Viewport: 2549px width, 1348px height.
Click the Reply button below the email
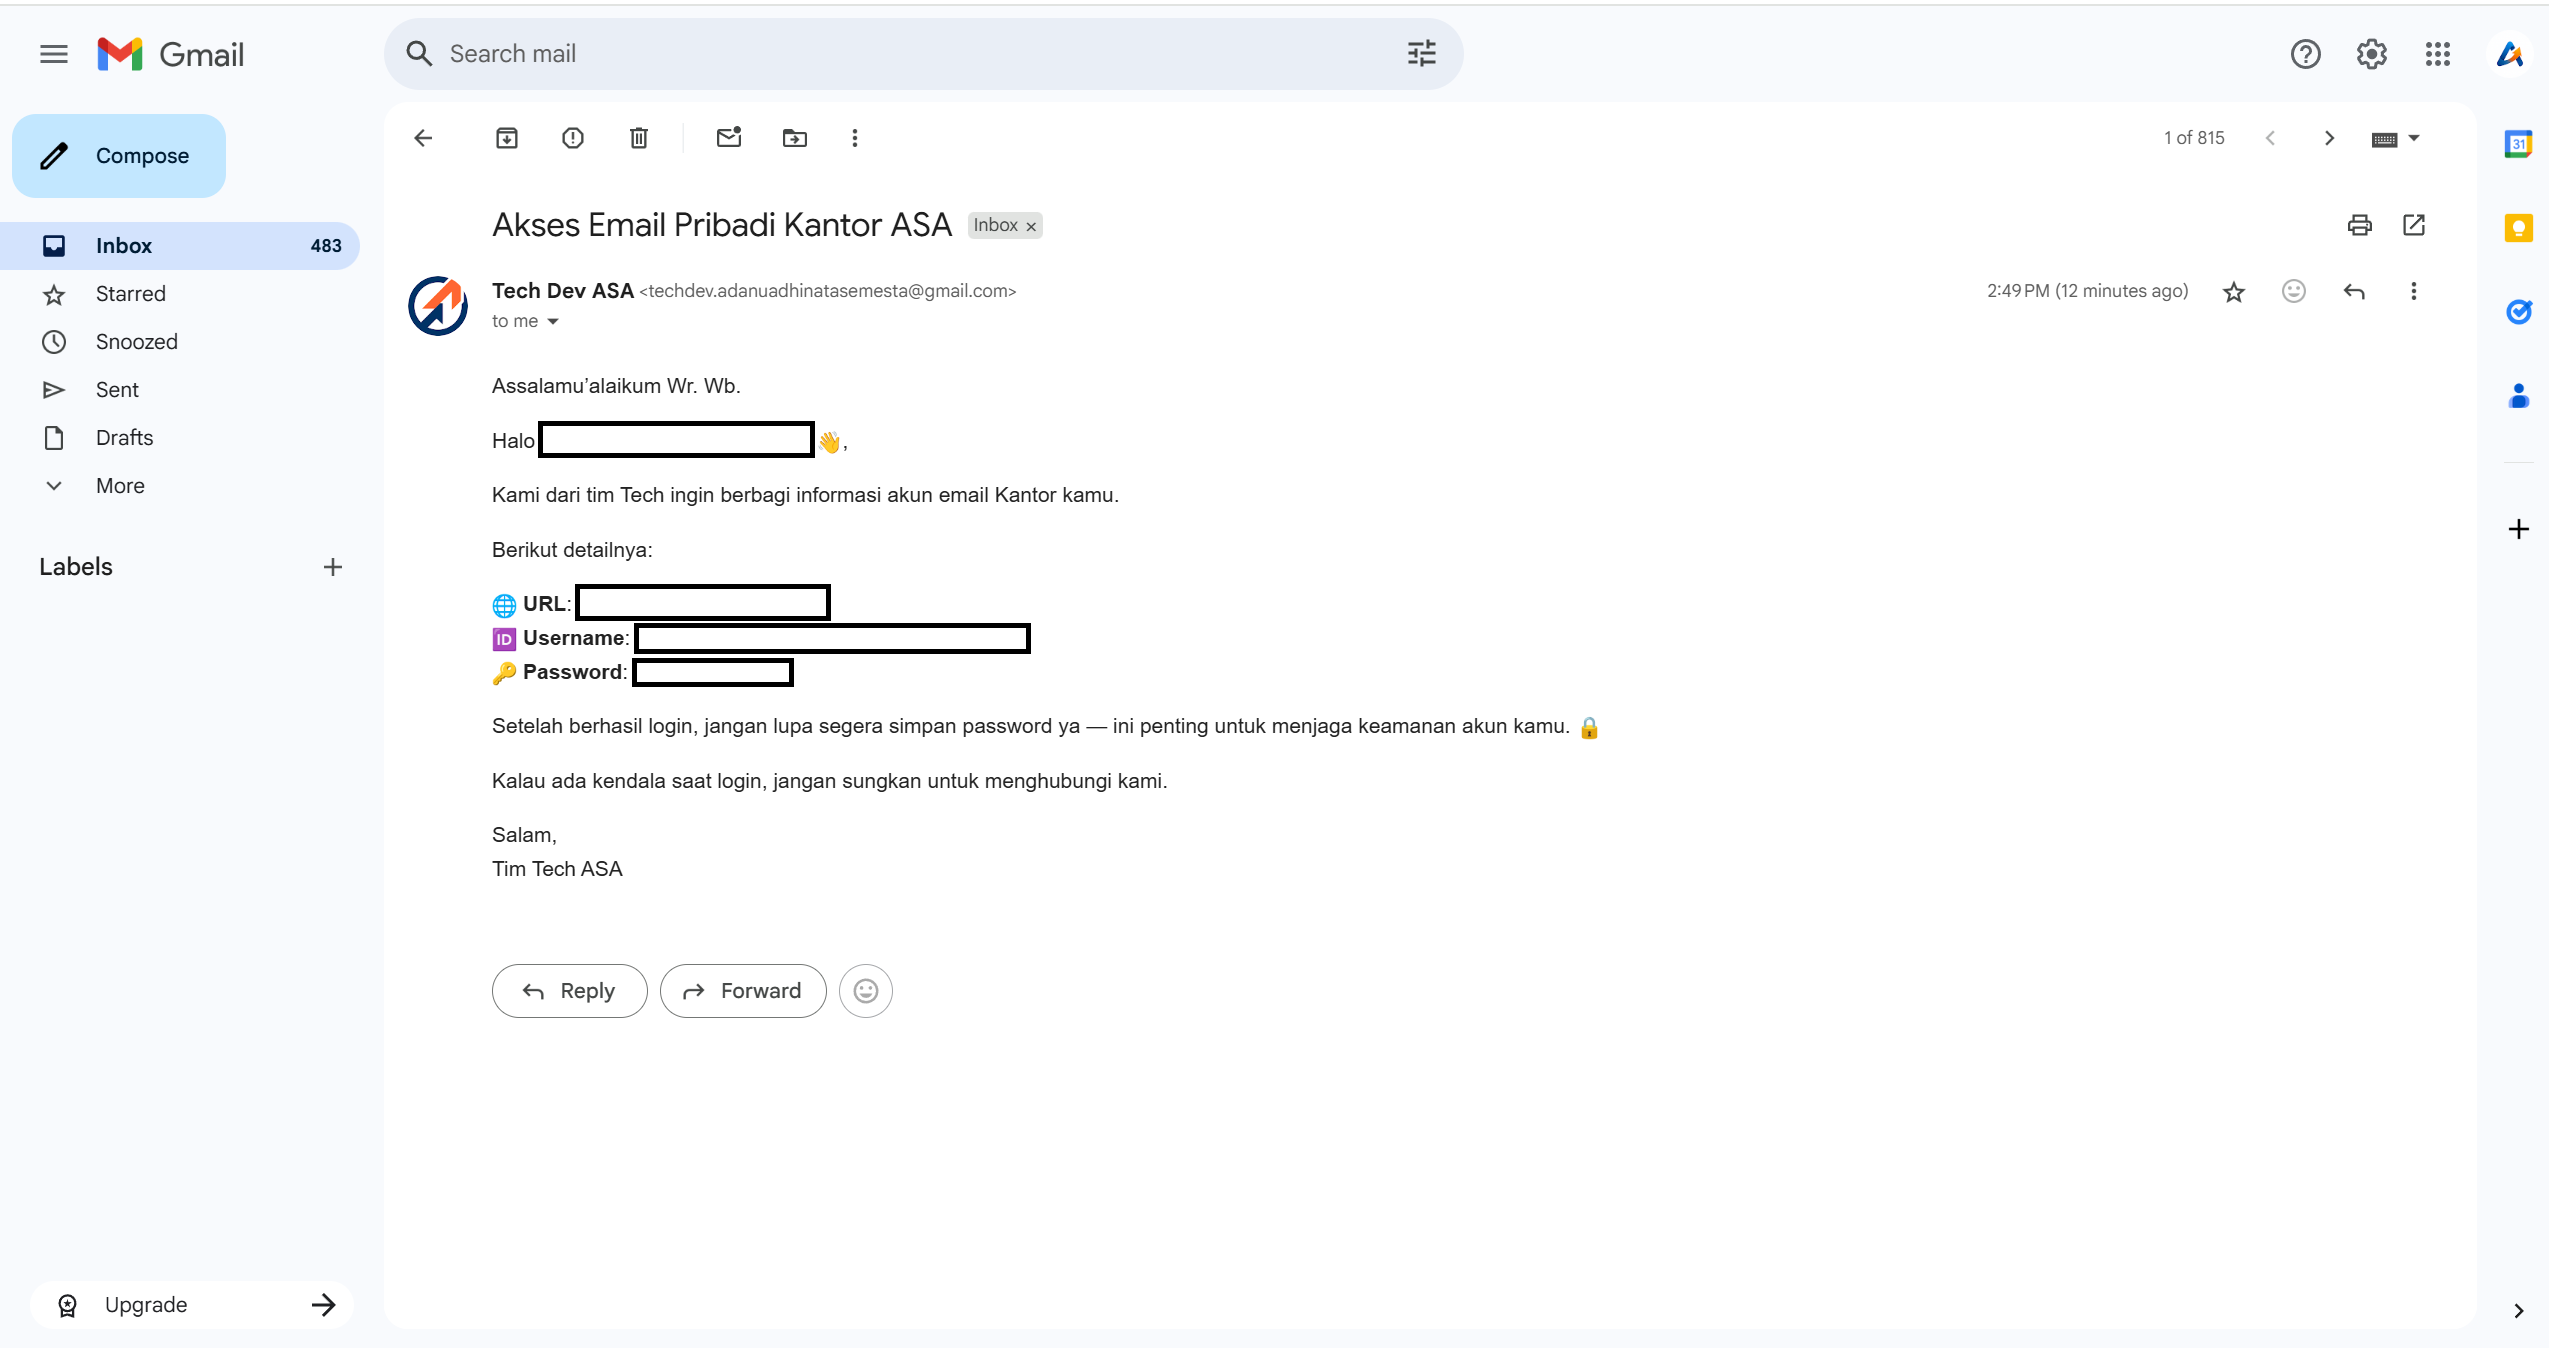[569, 991]
